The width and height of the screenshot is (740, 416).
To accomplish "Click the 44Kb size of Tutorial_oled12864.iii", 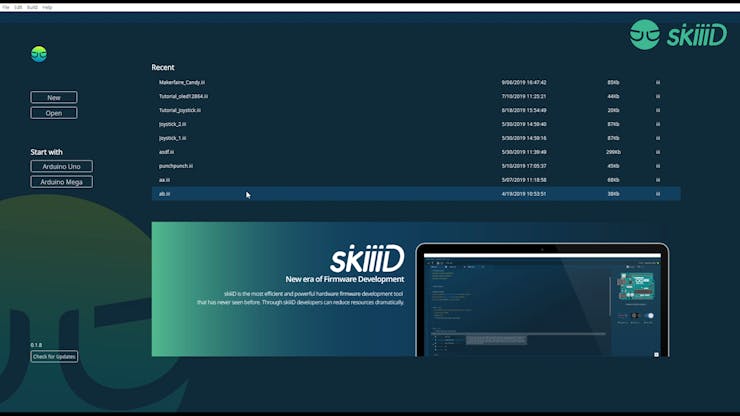I will pos(613,96).
